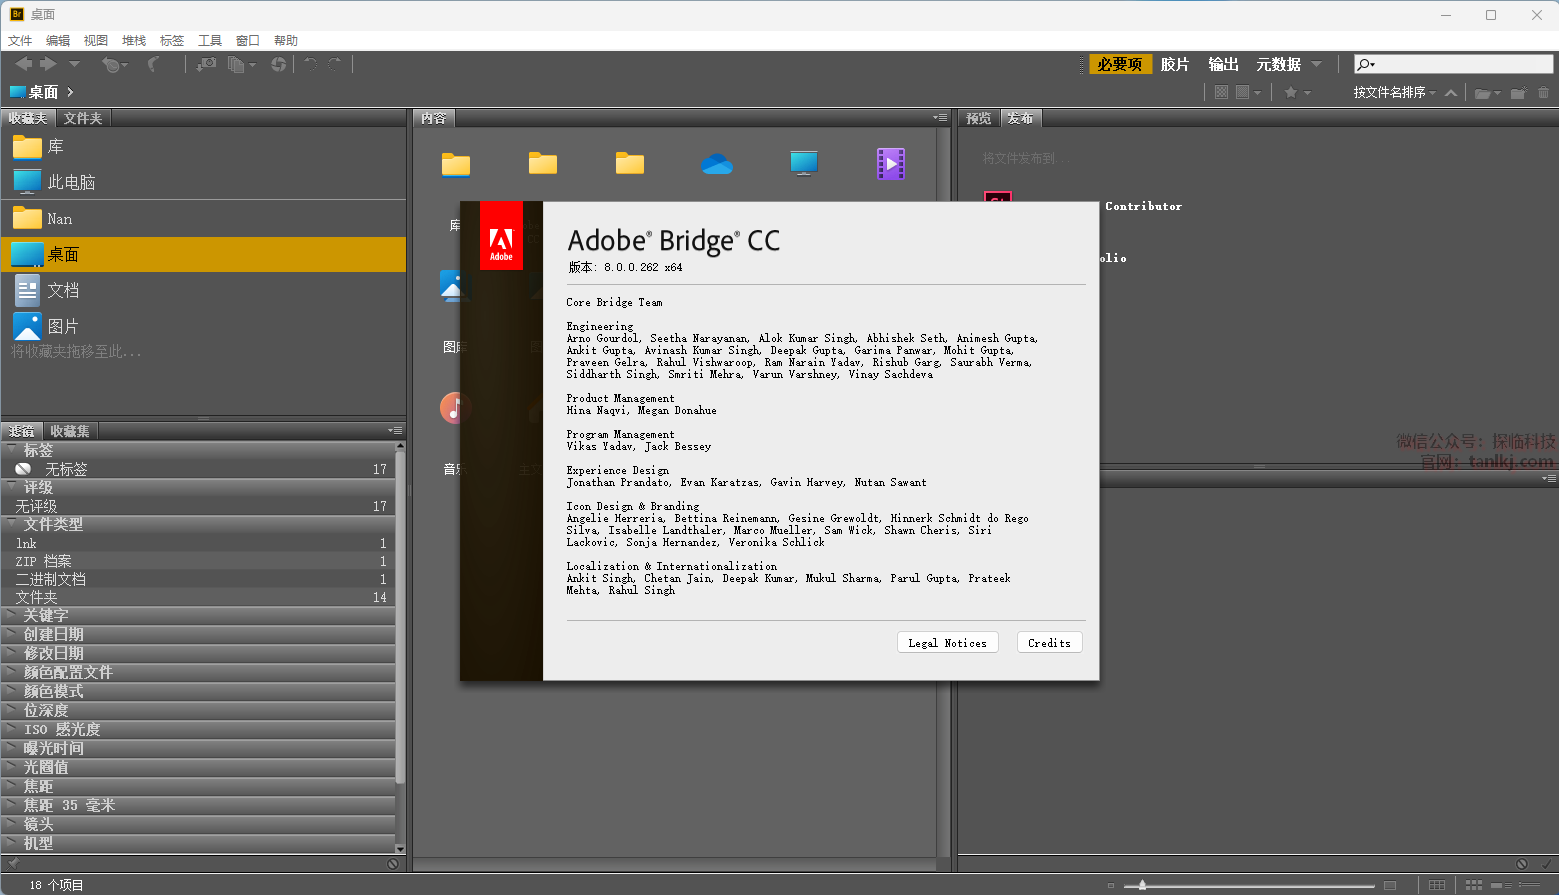Click the Legal Notices button
The height and width of the screenshot is (895, 1559).
point(947,643)
